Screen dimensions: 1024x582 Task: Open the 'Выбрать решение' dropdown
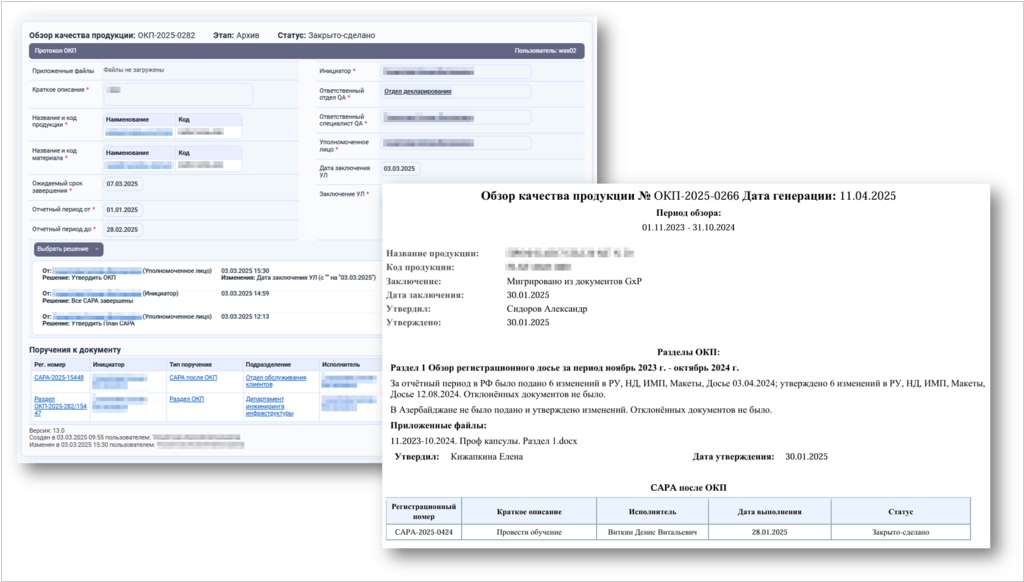click(x=68, y=249)
